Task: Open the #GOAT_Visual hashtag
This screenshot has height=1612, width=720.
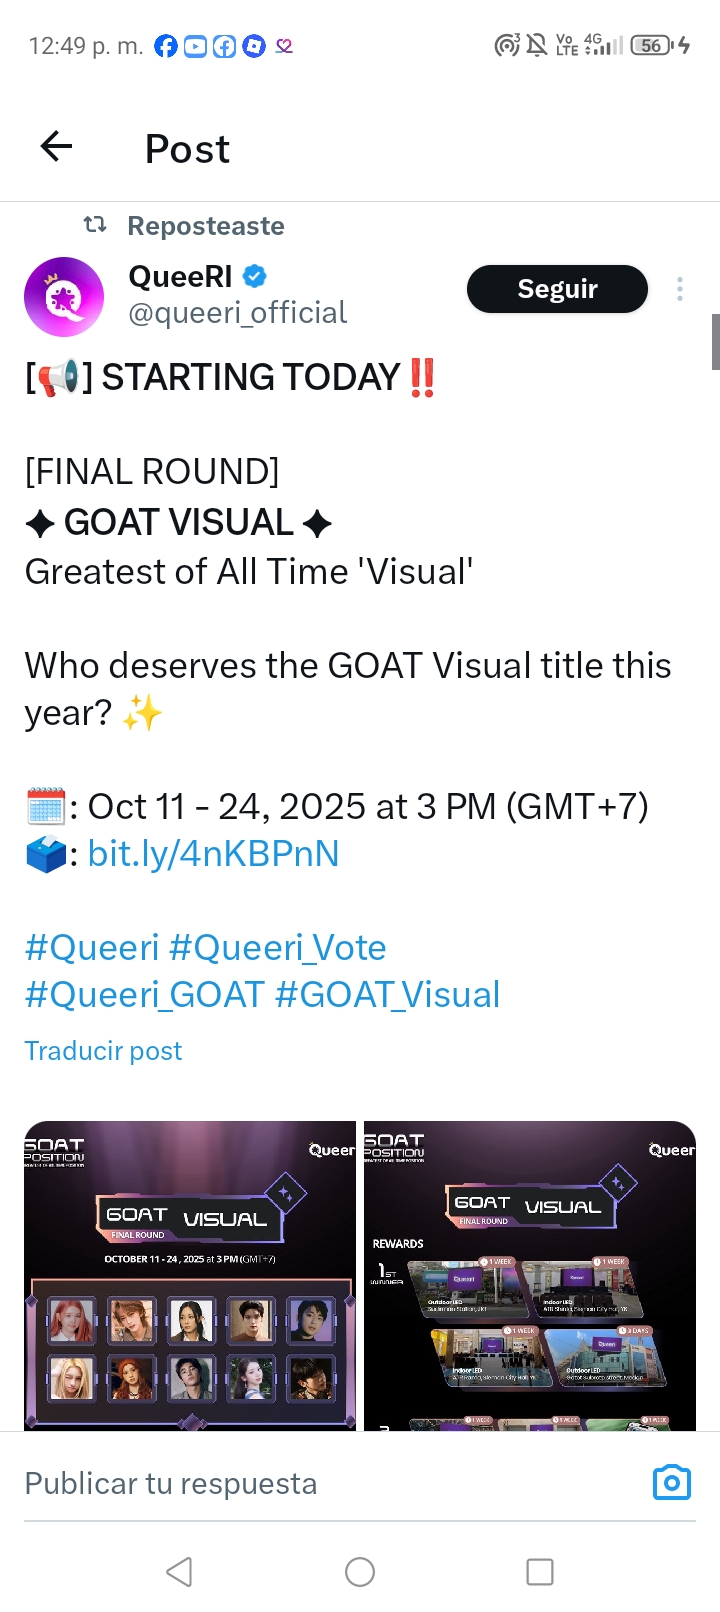Action: point(387,995)
